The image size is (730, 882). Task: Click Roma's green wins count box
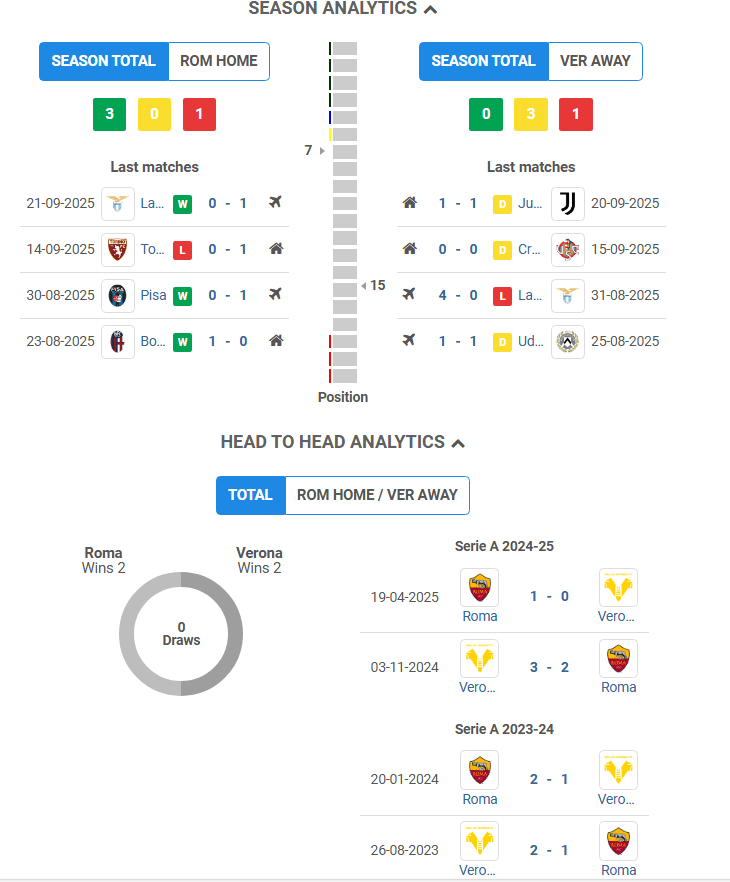click(110, 114)
